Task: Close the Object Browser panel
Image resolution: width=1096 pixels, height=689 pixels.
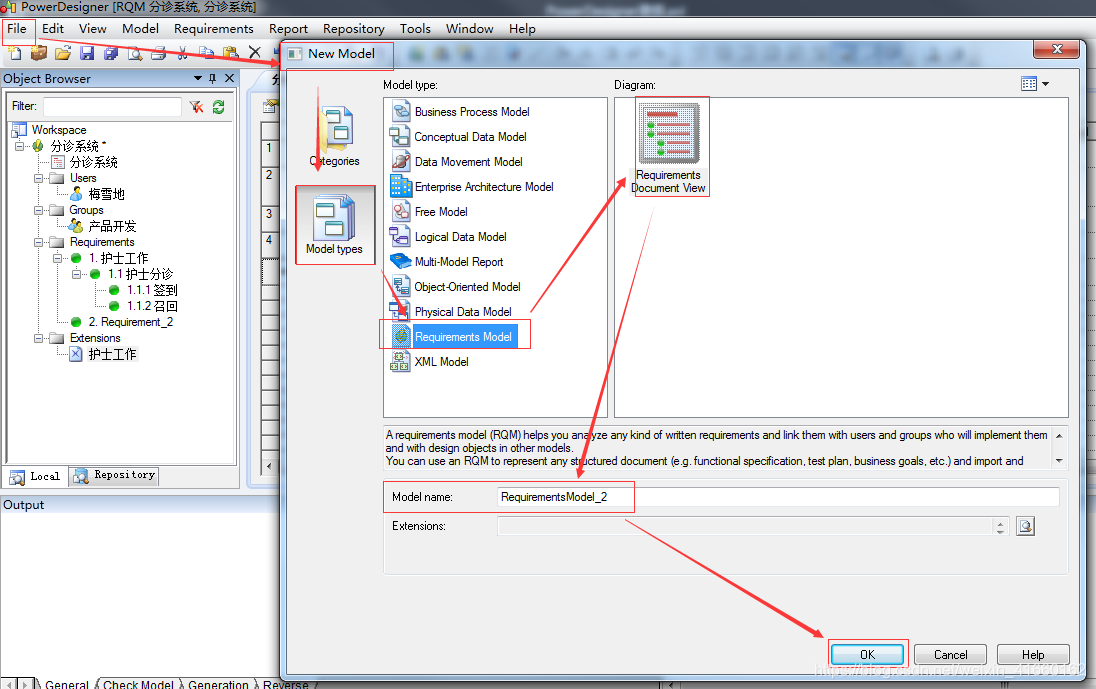Action: (229, 78)
